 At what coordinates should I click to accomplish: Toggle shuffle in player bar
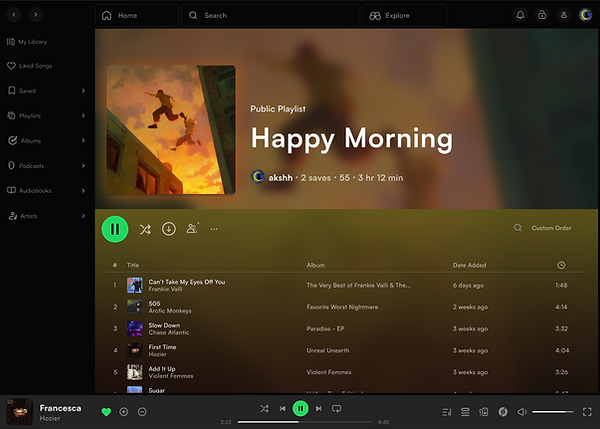click(x=264, y=409)
